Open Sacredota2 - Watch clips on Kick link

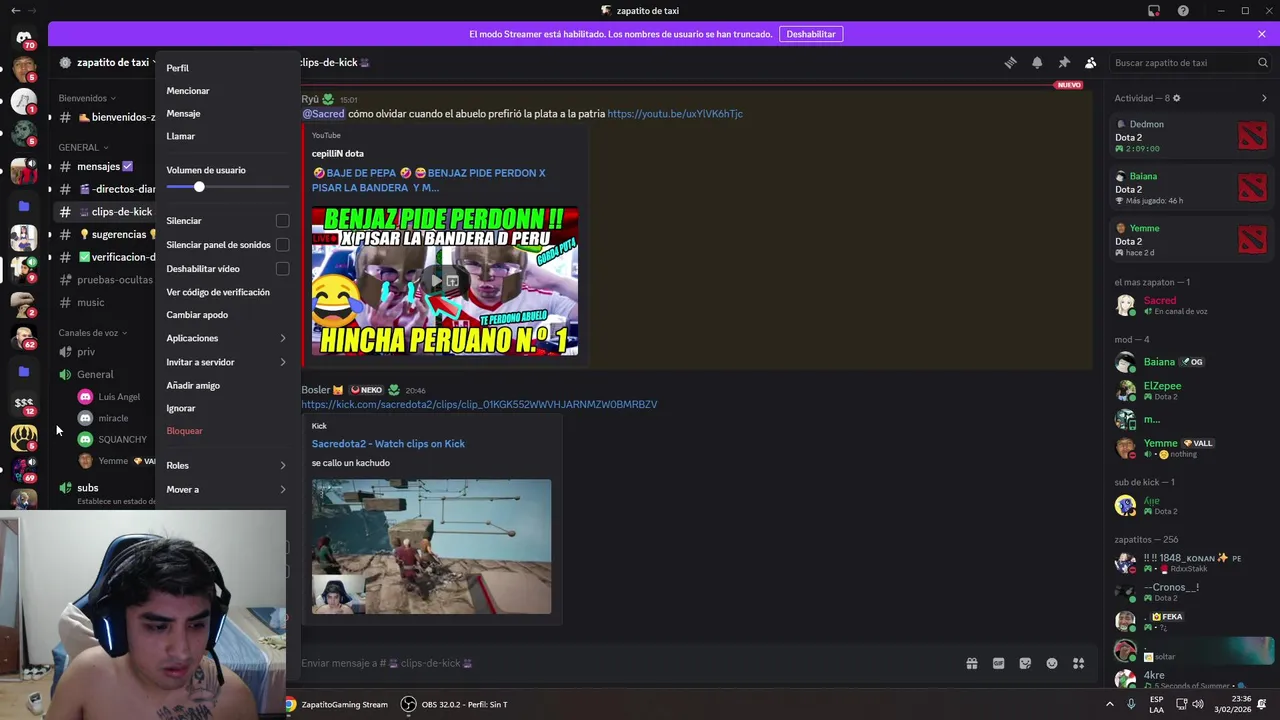point(388,444)
